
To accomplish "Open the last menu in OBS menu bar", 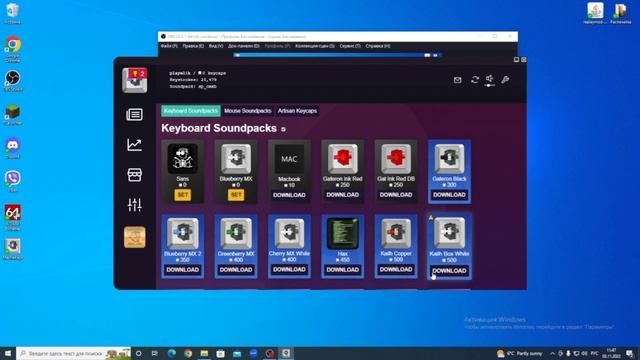I will click(378, 46).
